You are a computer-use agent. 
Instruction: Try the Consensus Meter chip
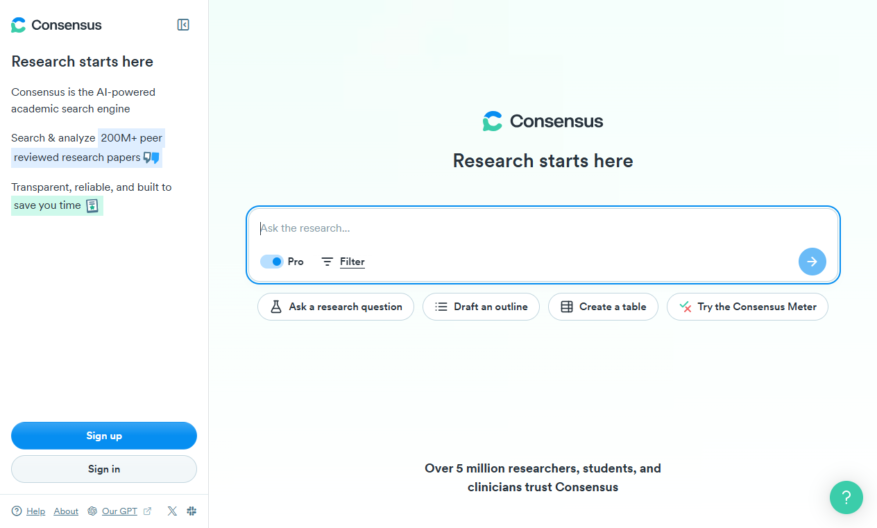747,307
